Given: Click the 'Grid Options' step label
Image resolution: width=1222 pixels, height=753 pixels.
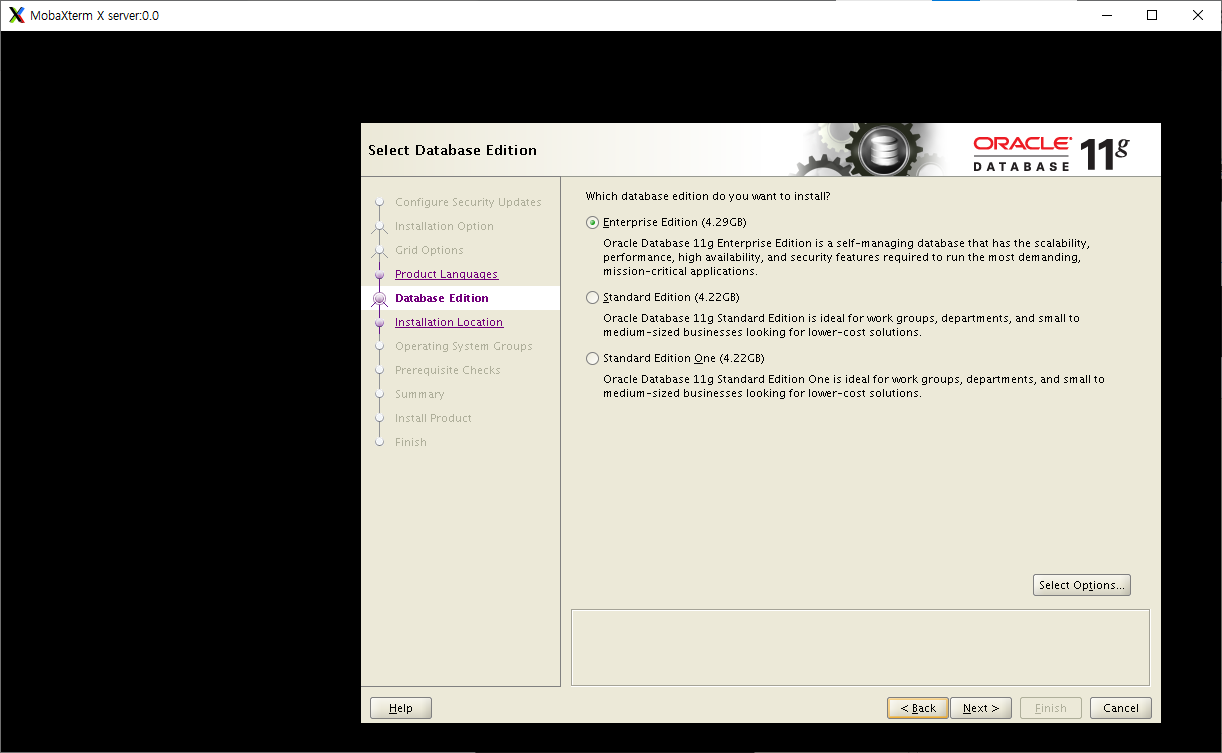Looking at the screenshot, I should click(429, 250).
